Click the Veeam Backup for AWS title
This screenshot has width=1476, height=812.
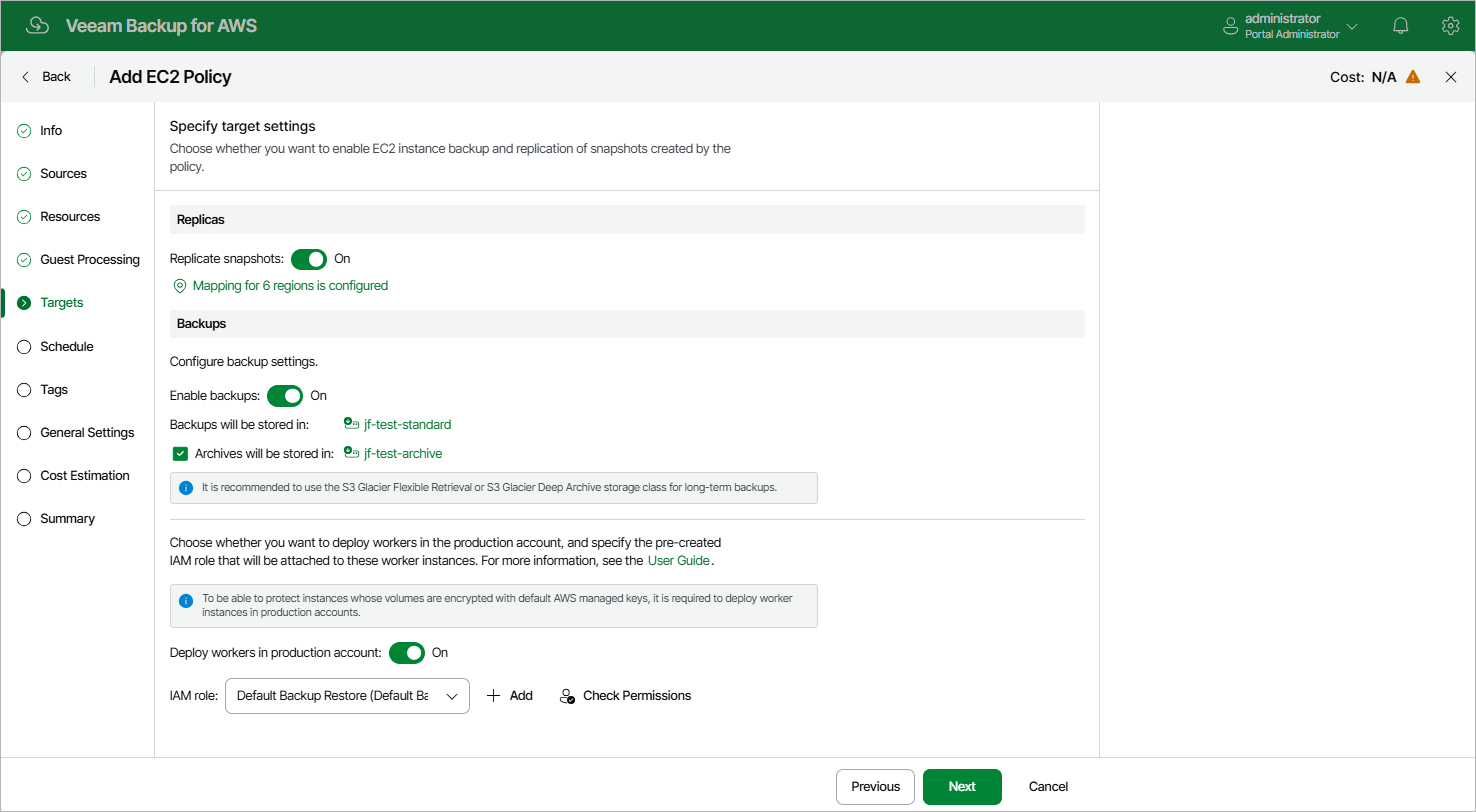tap(161, 26)
